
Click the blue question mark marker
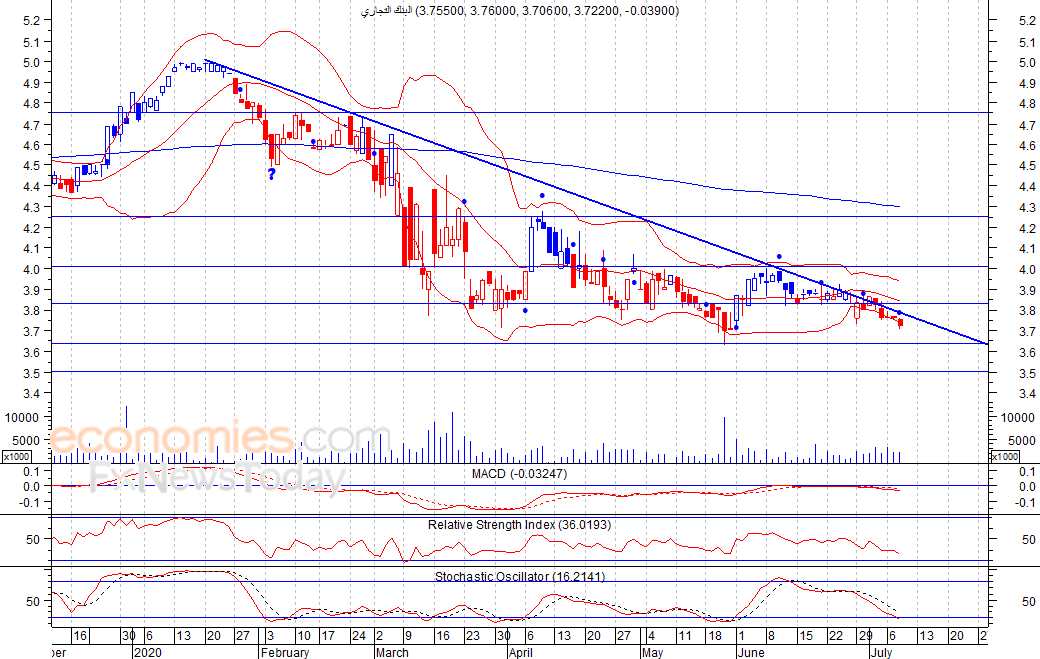pyautogui.click(x=271, y=174)
